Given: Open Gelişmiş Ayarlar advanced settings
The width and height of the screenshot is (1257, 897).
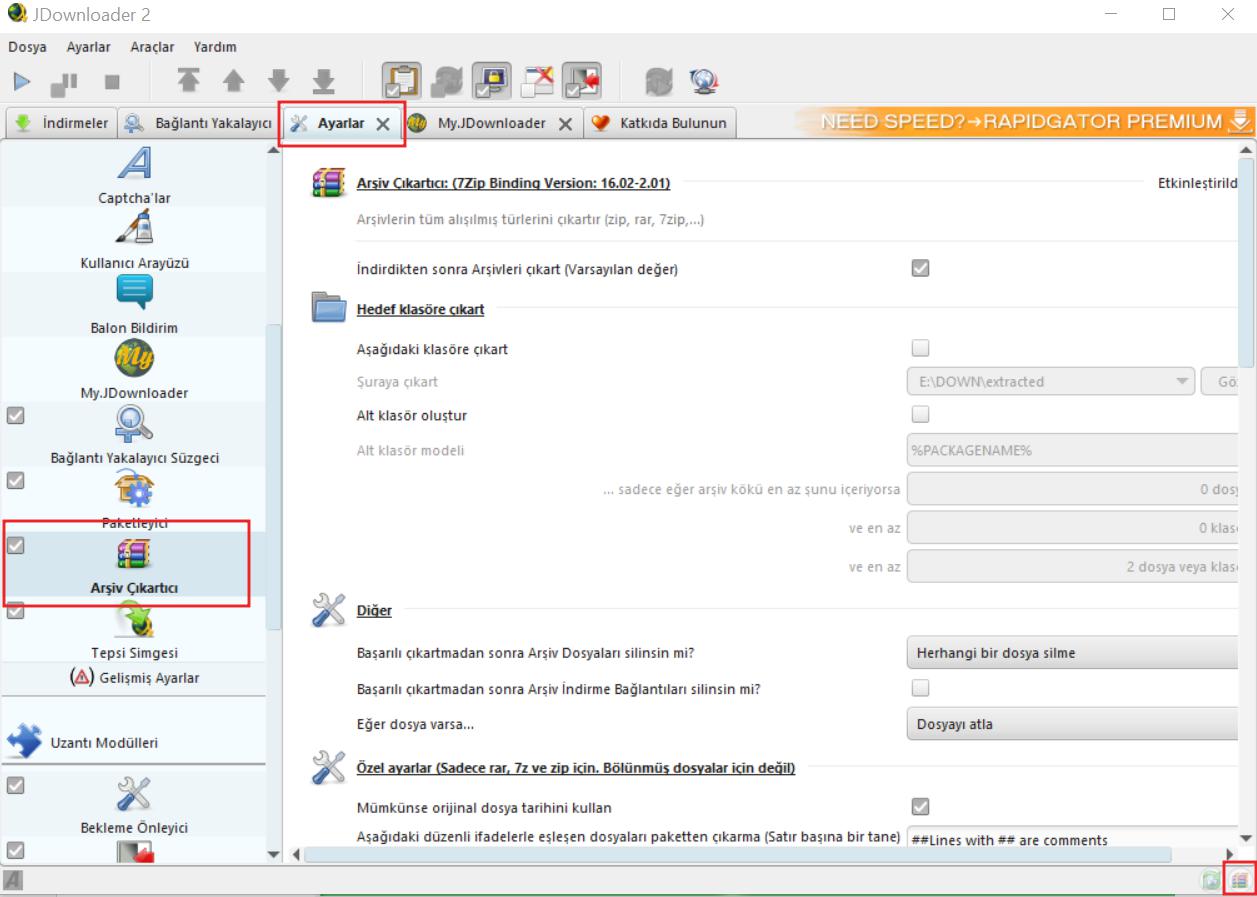Looking at the screenshot, I should click(134, 678).
